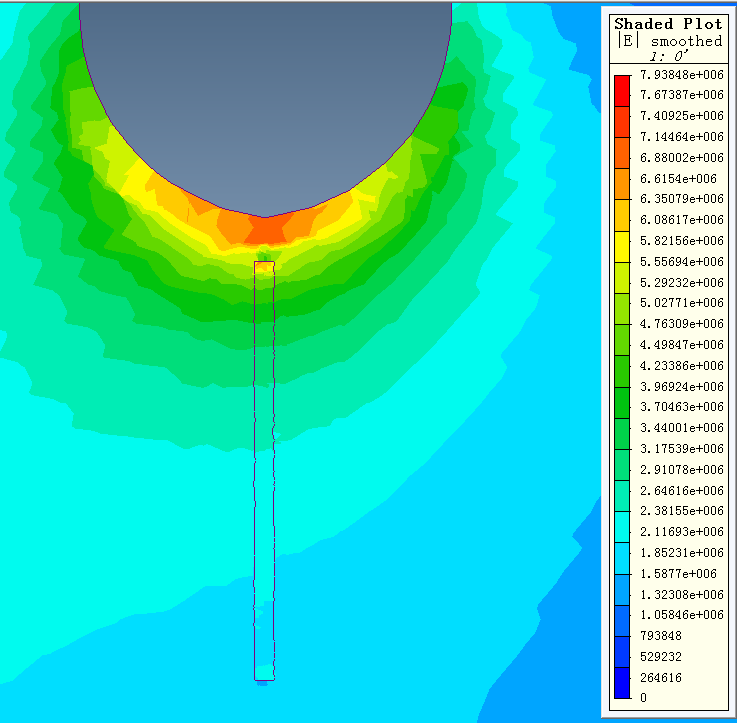Click the bright yellow band in color scale
Image resolution: width=737 pixels, height=723 pixels.
[622, 247]
